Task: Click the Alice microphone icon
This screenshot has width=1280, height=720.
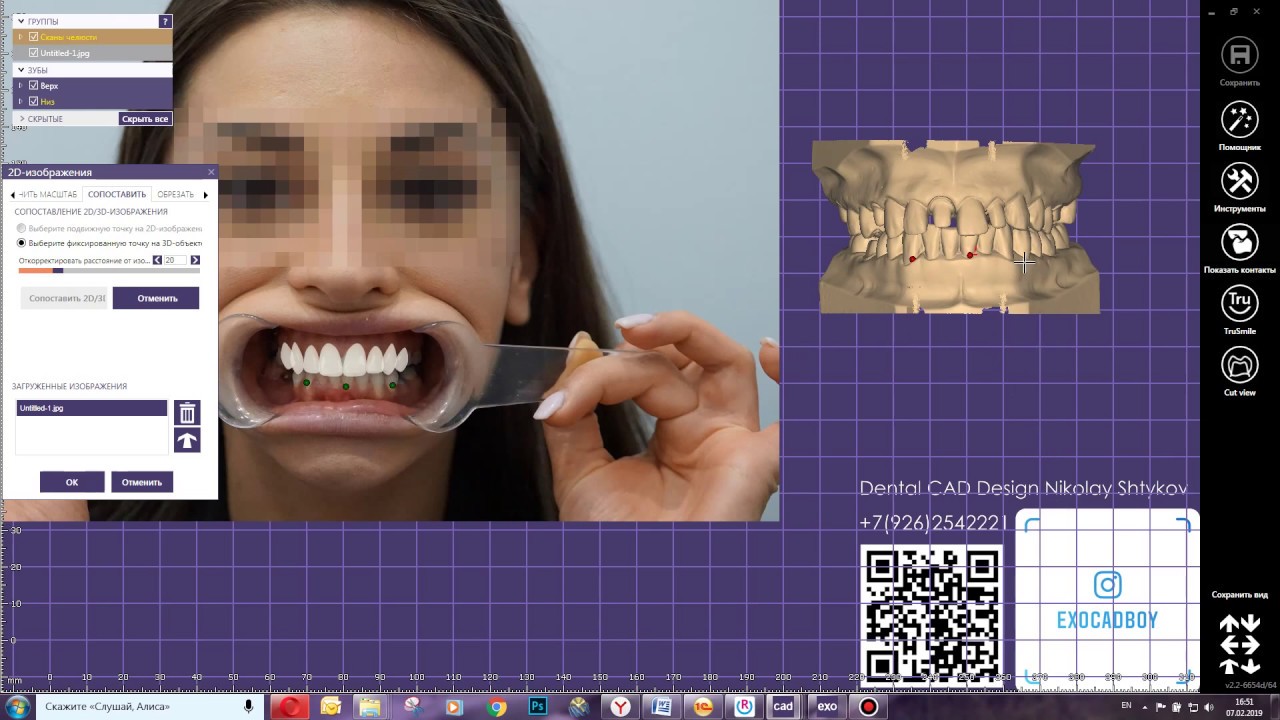Action: [249, 707]
